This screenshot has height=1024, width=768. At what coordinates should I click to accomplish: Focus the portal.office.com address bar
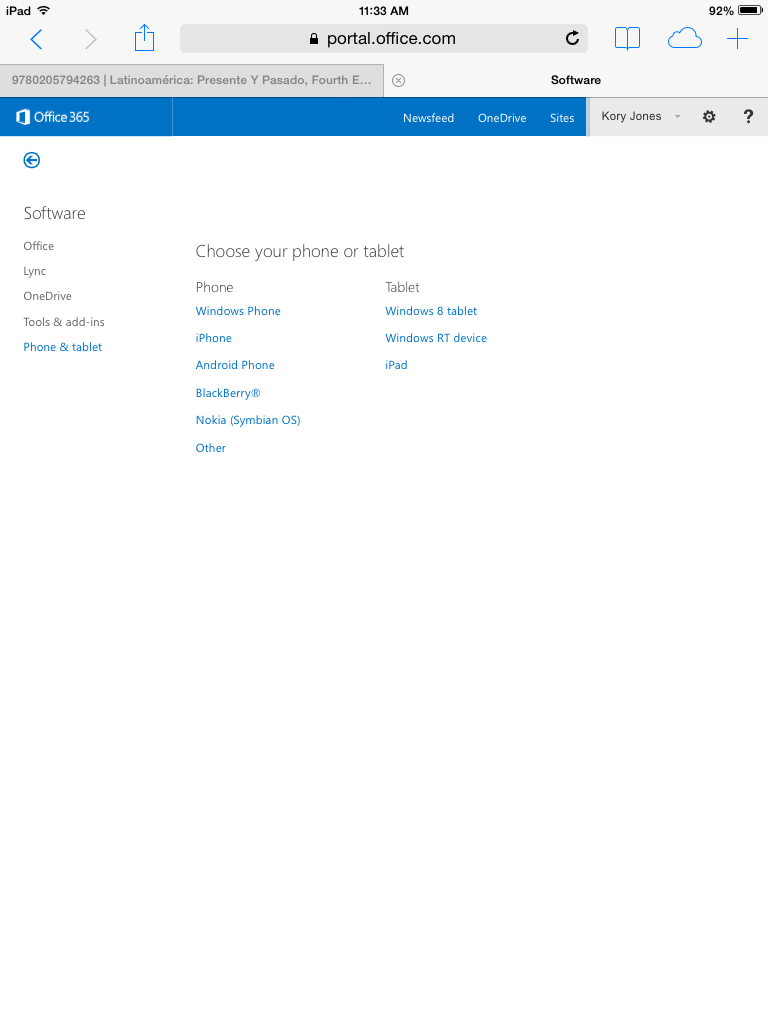[x=384, y=39]
